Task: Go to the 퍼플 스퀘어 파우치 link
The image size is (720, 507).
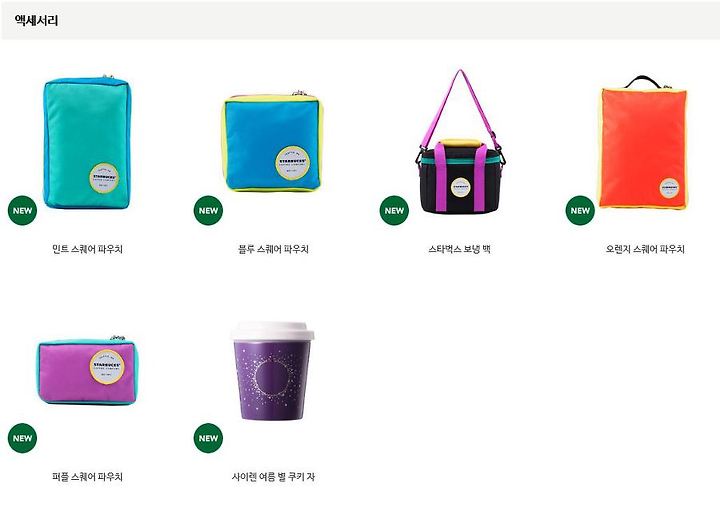Action: [87, 477]
